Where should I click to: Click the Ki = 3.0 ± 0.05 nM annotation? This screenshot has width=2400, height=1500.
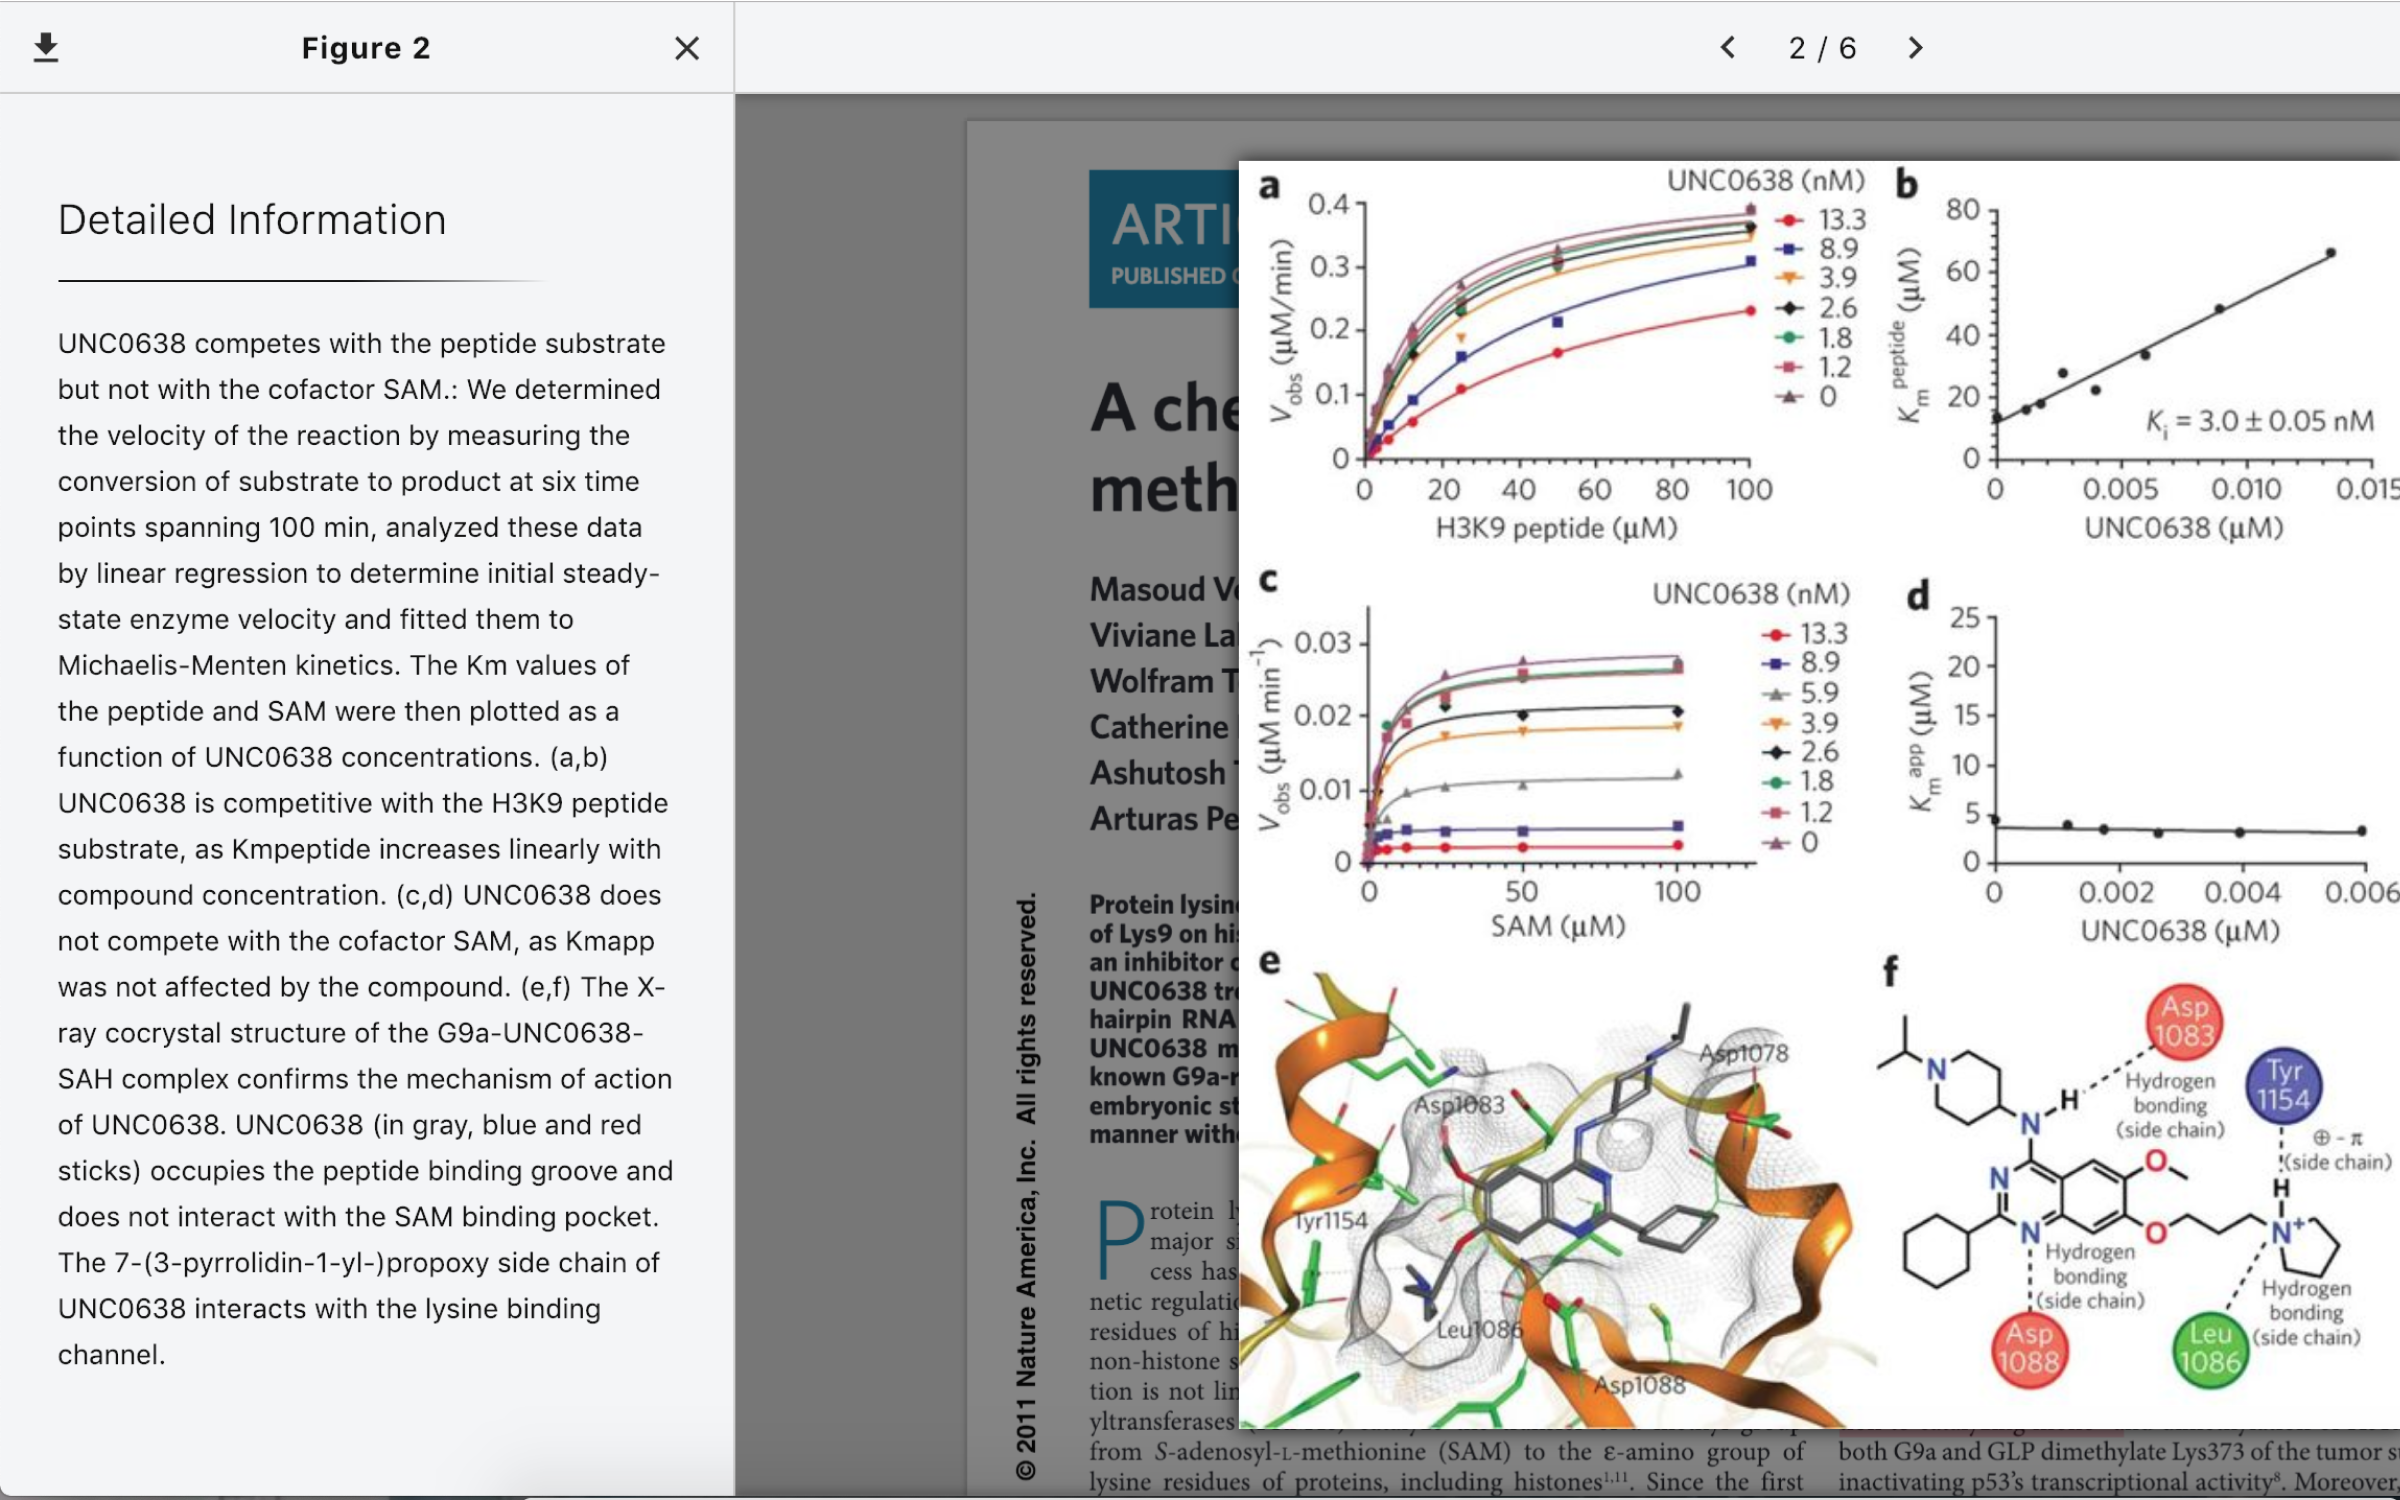[x=2260, y=421]
